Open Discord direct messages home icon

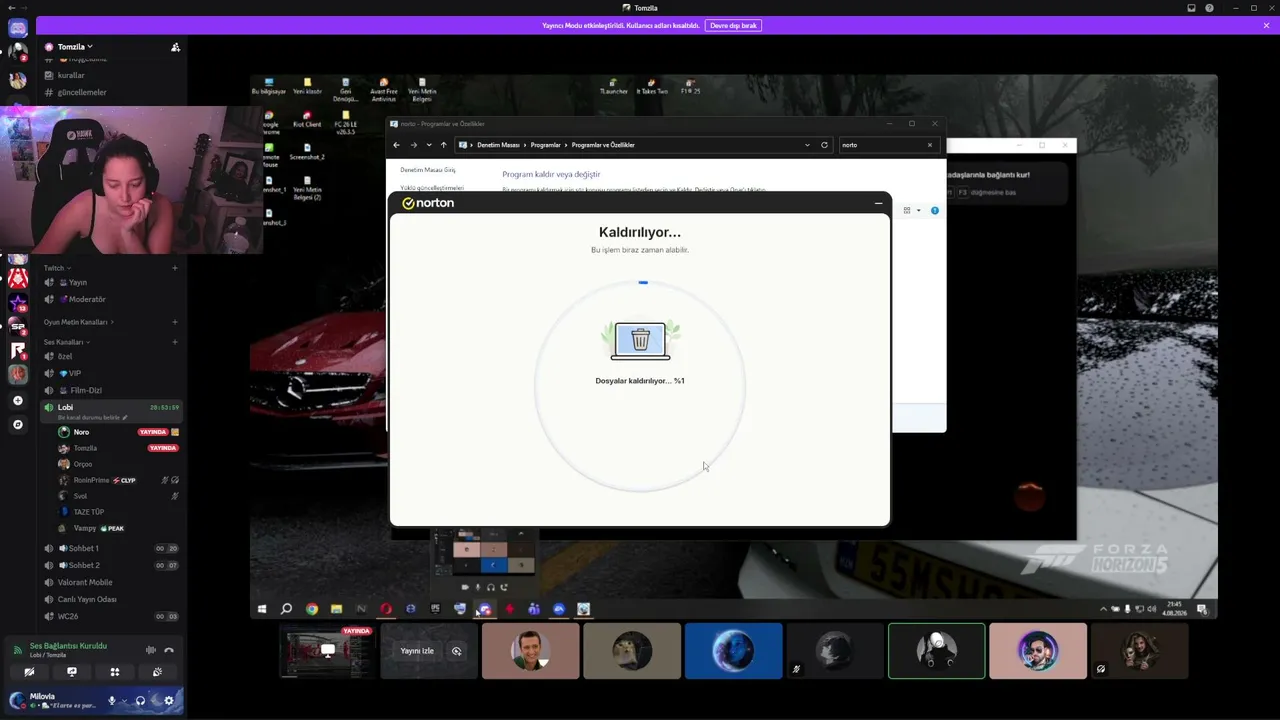click(x=17, y=28)
